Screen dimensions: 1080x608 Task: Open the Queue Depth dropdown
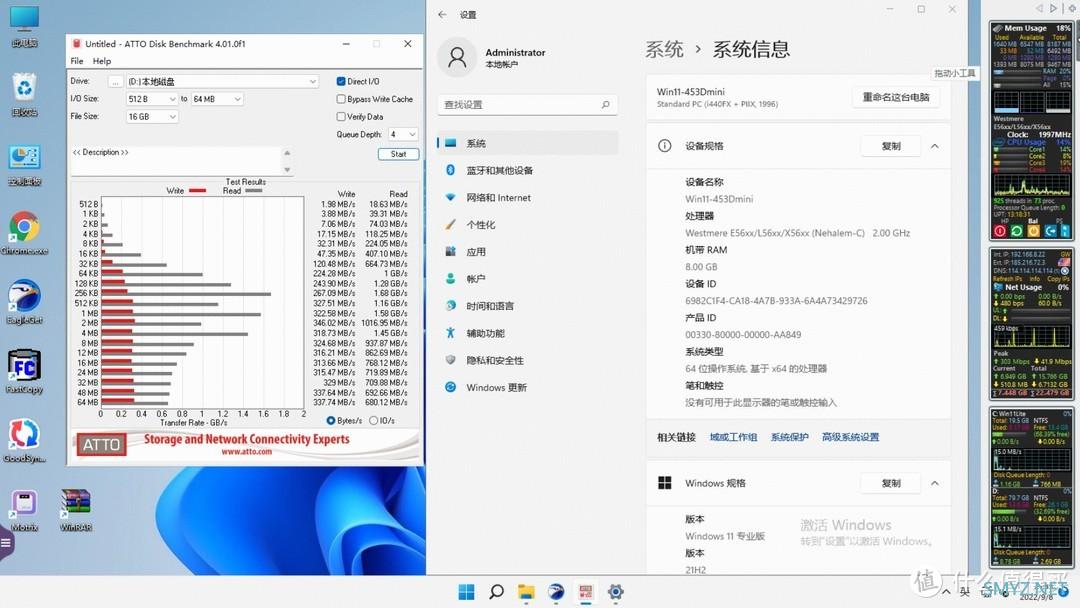click(403, 134)
